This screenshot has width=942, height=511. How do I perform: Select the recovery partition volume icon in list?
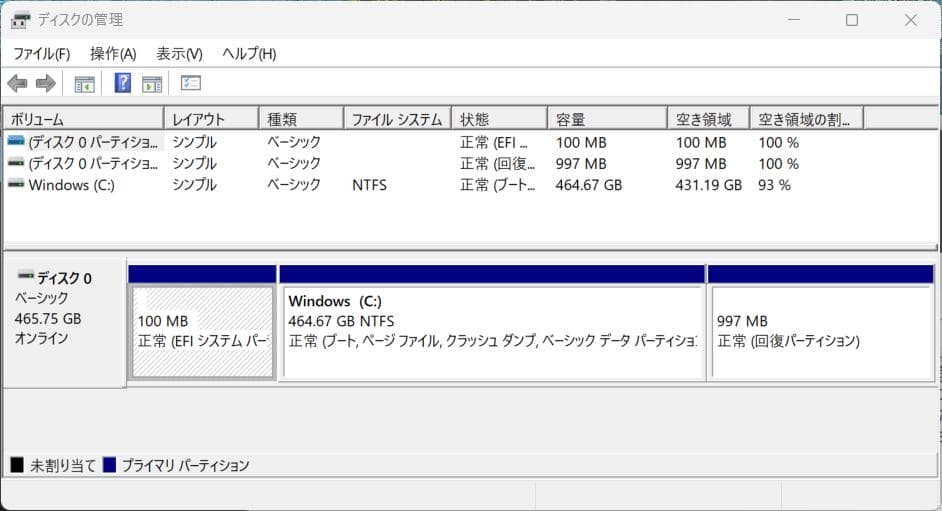(x=16, y=163)
